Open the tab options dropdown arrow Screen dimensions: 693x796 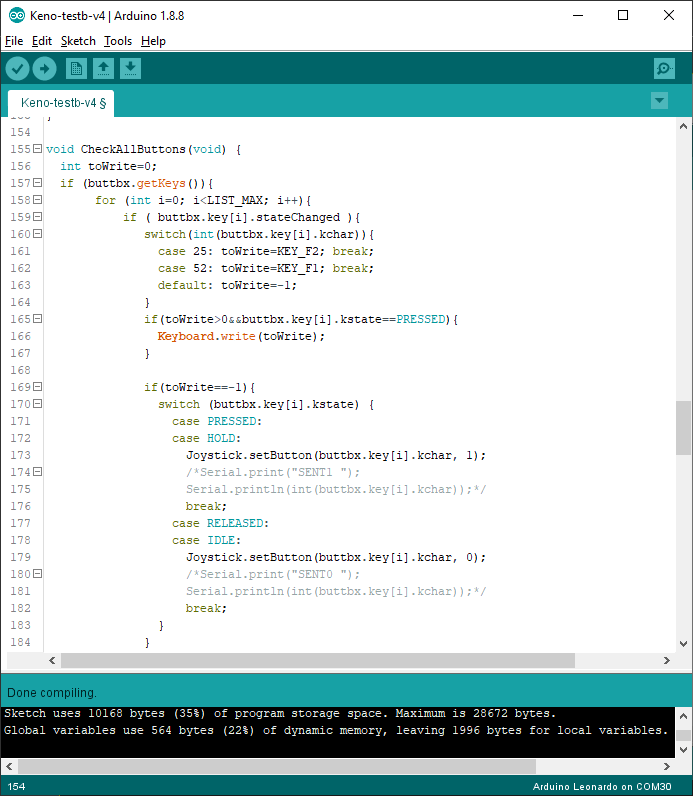pos(659,101)
